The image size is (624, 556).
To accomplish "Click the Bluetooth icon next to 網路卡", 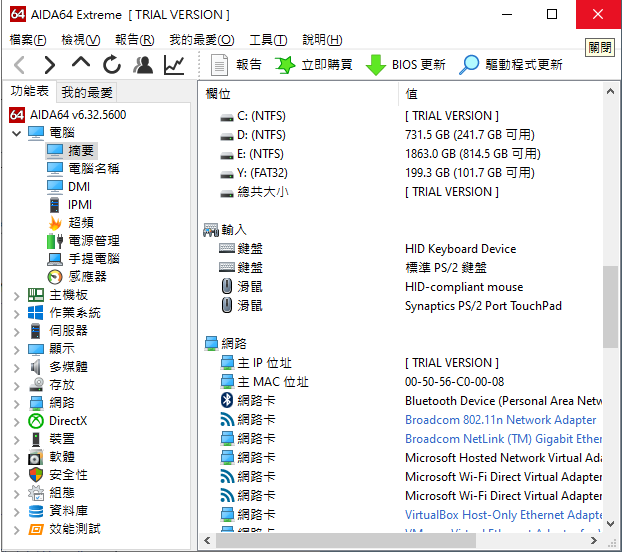I will pyautogui.click(x=226, y=400).
